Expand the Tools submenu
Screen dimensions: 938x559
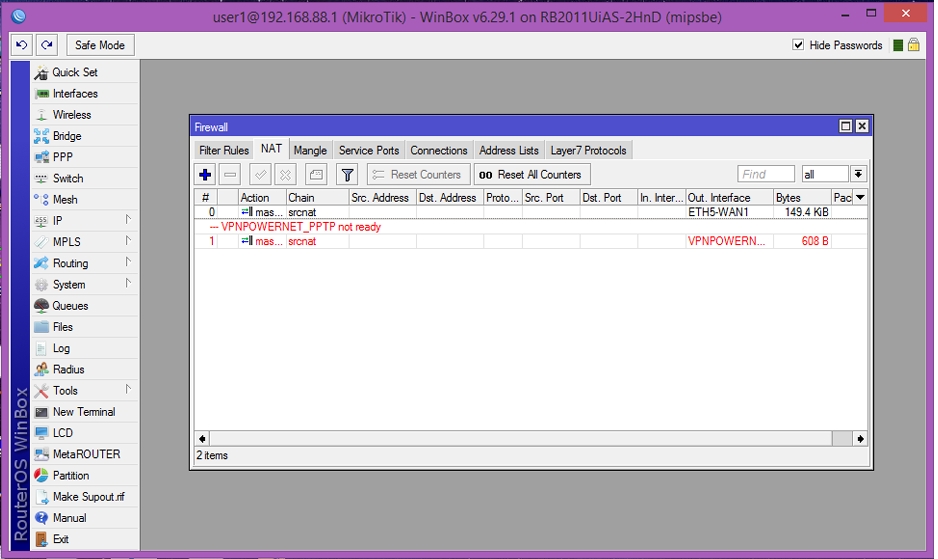point(128,390)
